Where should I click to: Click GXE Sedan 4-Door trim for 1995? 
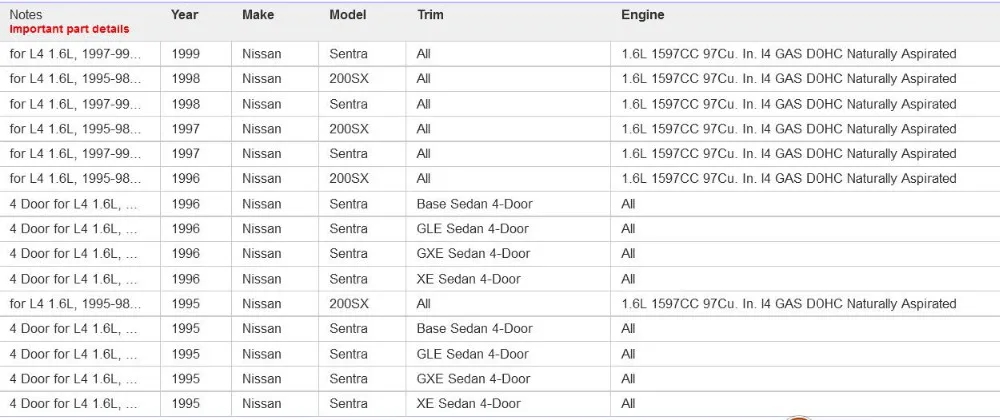[474, 379]
